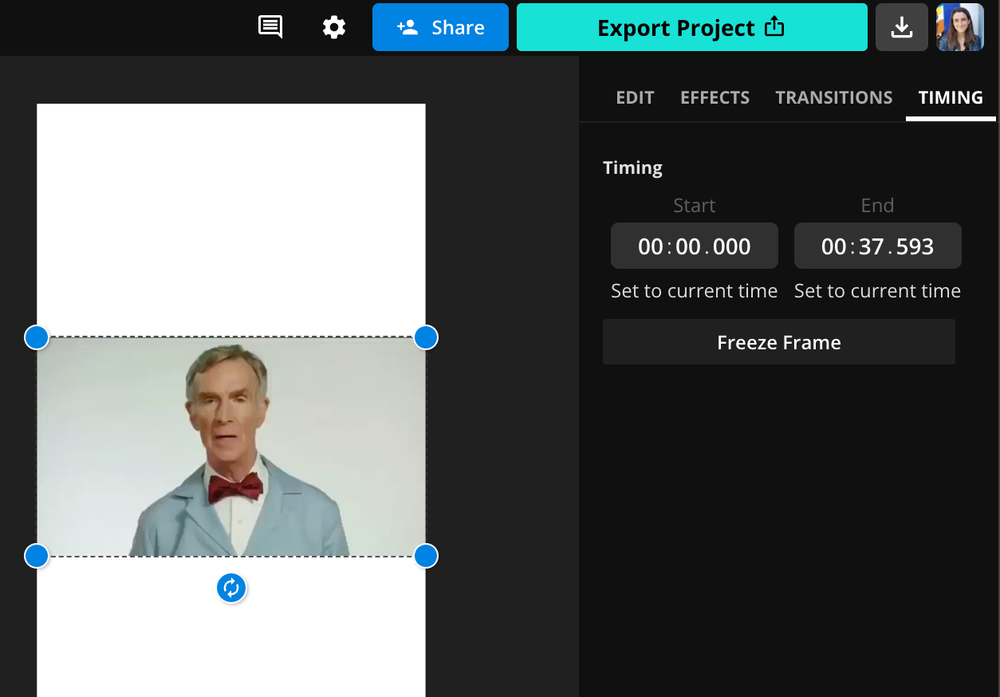1000x697 pixels.
Task: Click the export arrow icon on Export Project
Action: pyautogui.click(x=774, y=27)
